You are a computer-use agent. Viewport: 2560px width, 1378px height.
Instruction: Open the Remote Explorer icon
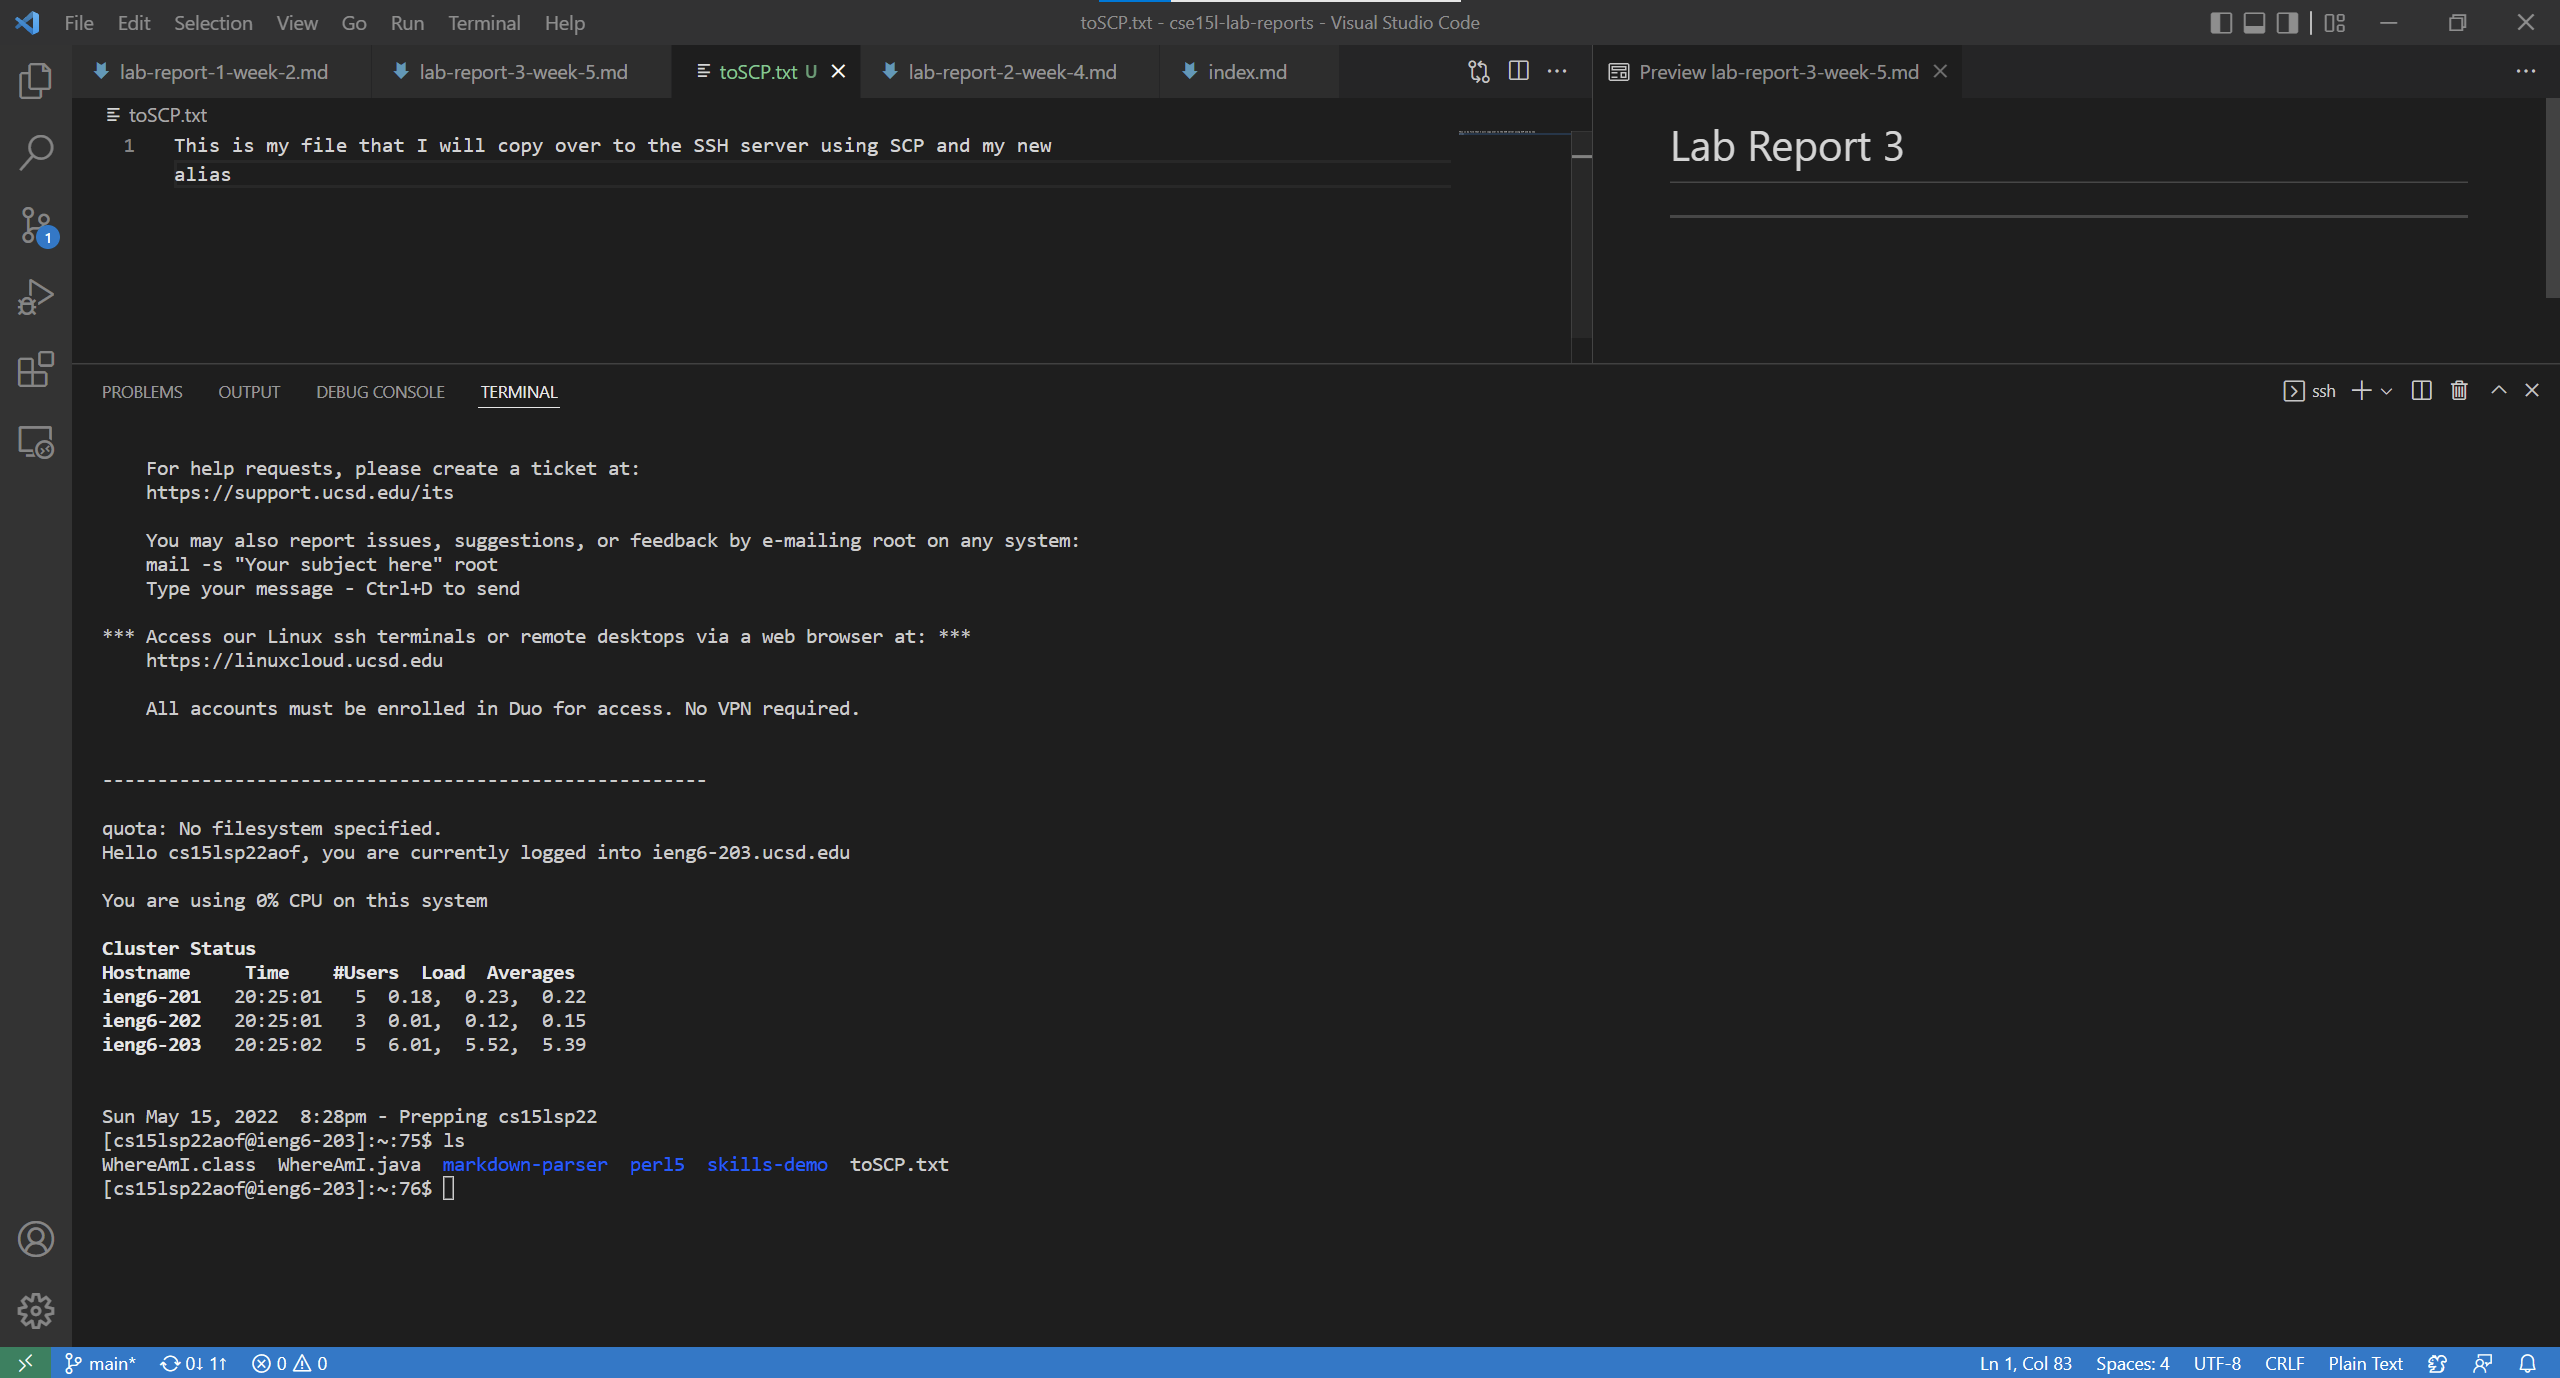36,442
